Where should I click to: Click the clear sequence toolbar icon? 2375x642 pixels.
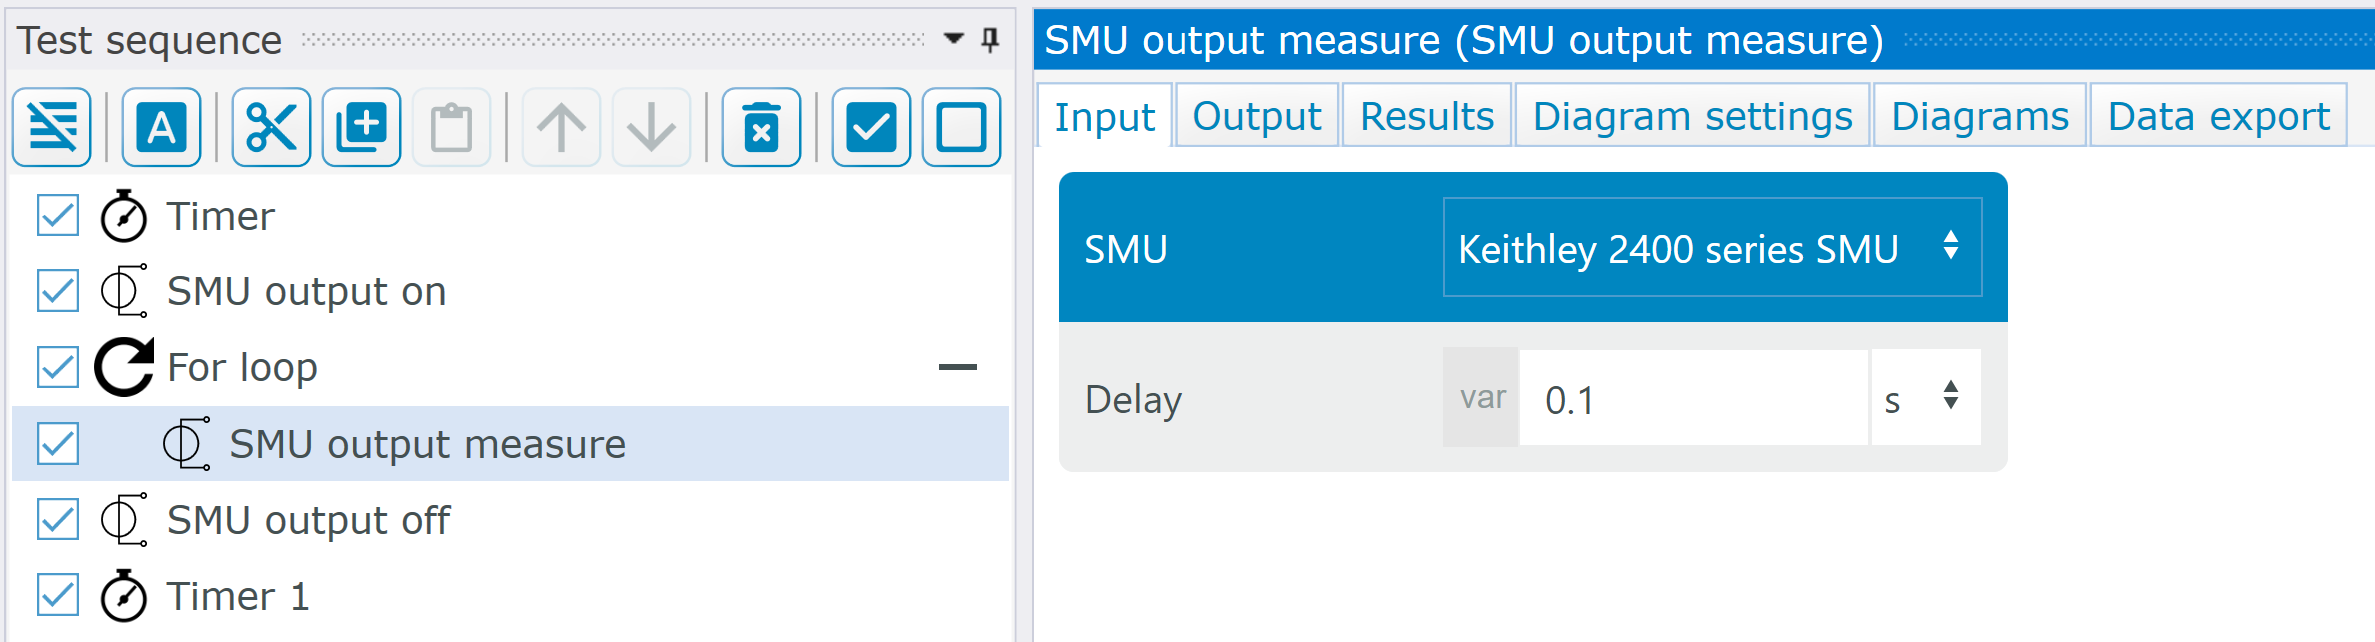click(52, 127)
